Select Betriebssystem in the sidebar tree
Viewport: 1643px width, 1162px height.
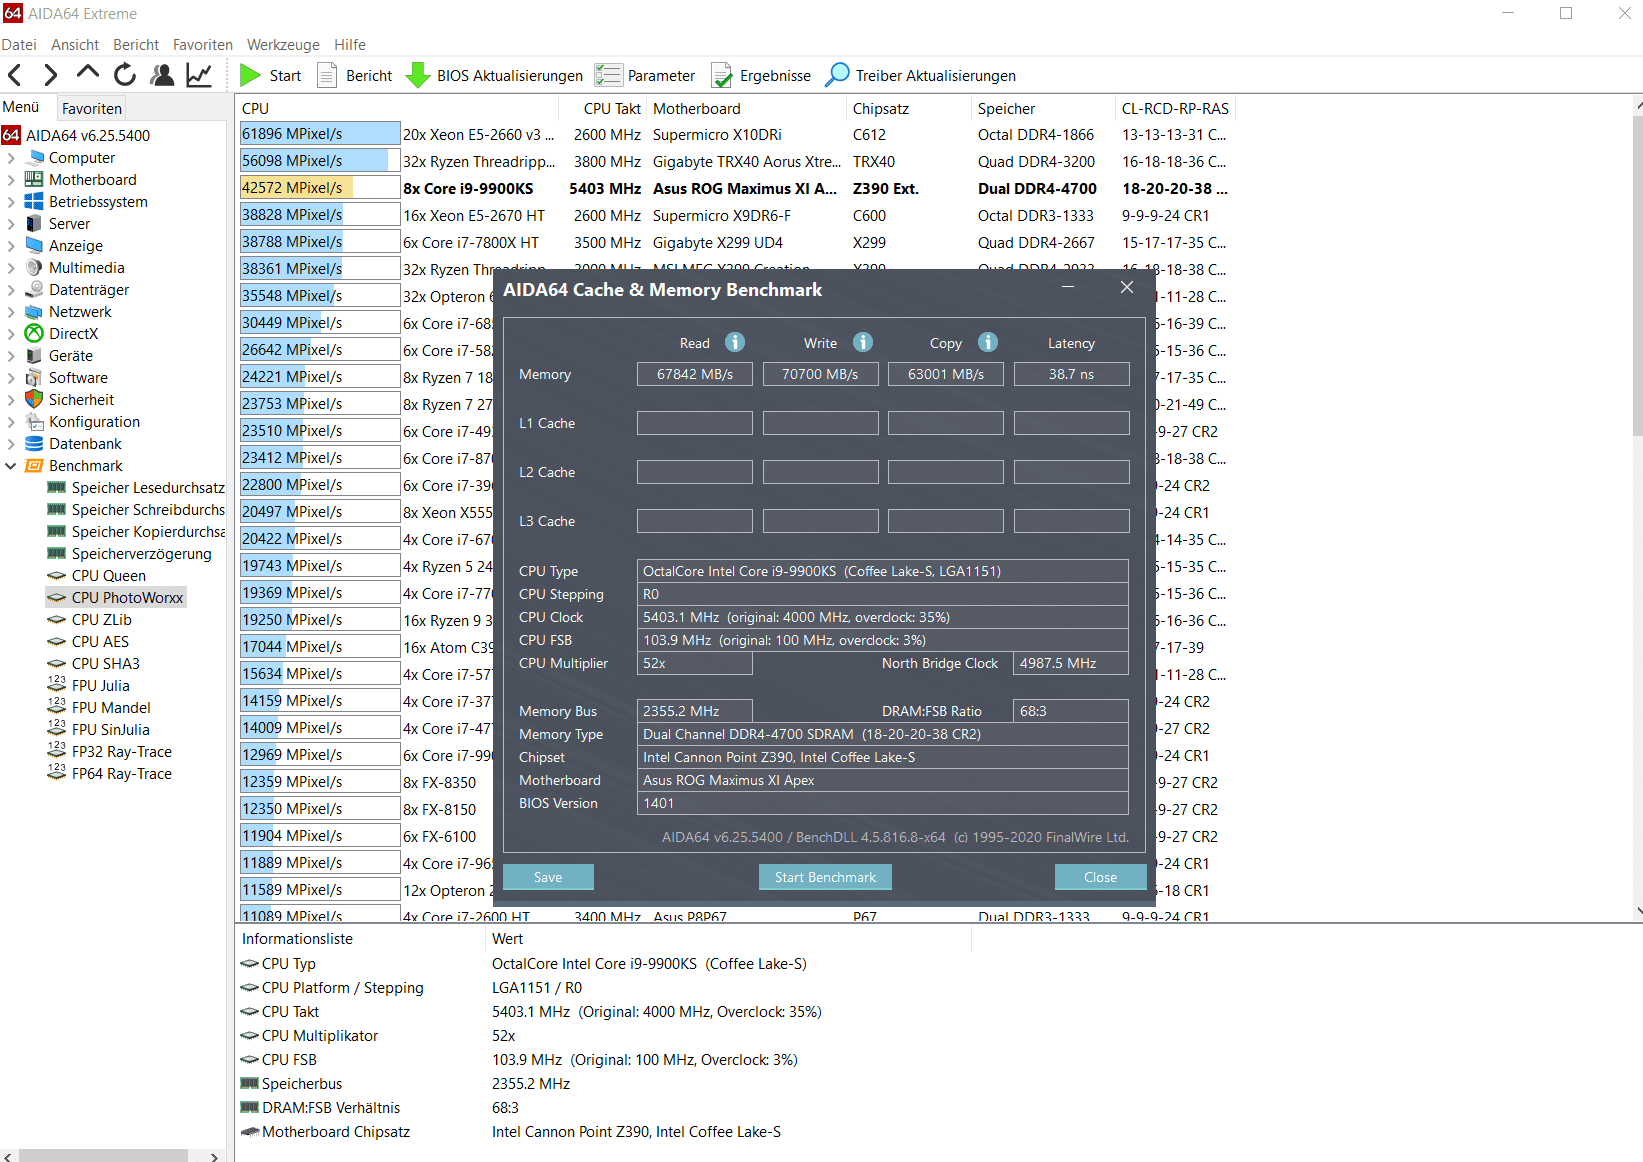[x=98, y=201]
